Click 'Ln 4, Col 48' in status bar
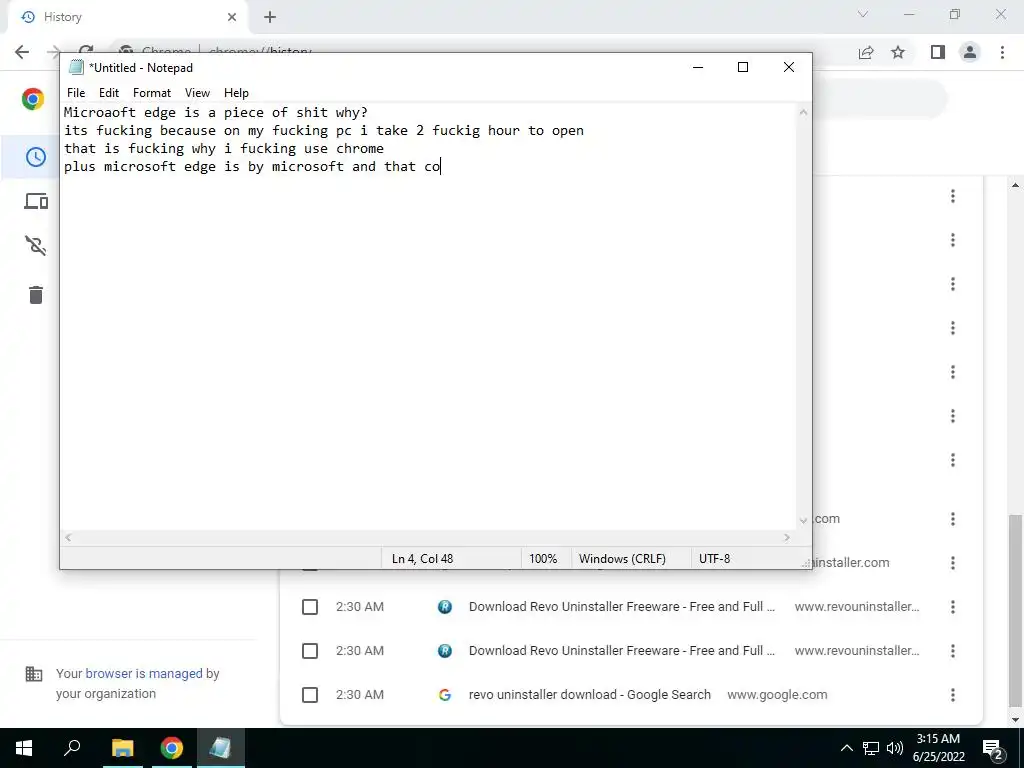The width and height of the screenshot is (1024, 768). click(423, 559)
